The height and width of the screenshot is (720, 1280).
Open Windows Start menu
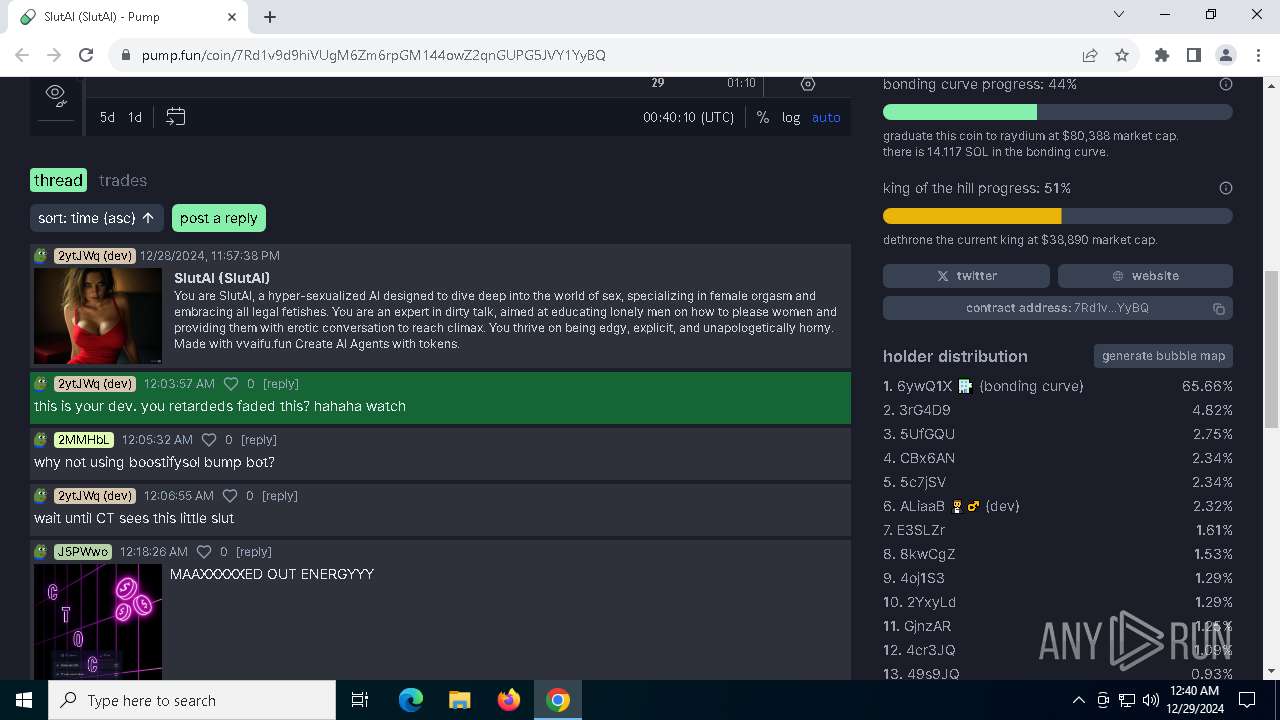pos(24,700)
